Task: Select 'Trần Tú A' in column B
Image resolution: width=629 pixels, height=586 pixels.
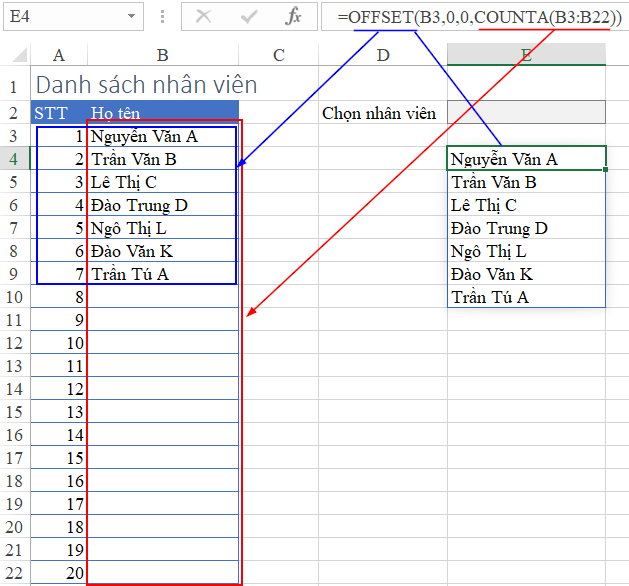Action: (162, 274)
